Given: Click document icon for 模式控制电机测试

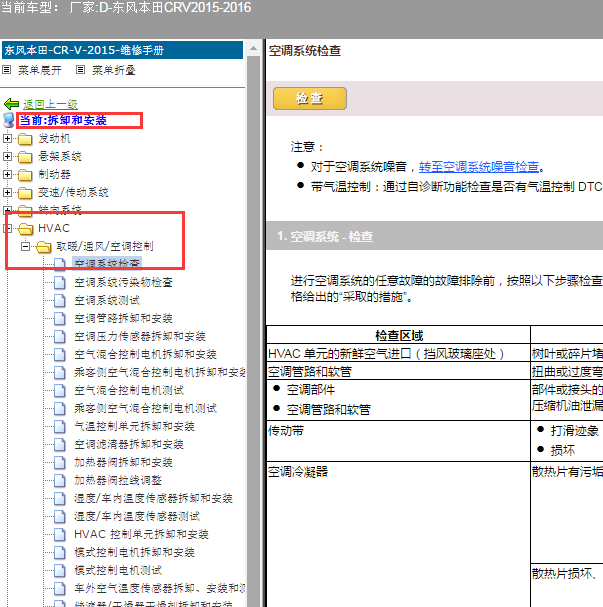Looking at the screenshot, I should [x=60, y=571].
